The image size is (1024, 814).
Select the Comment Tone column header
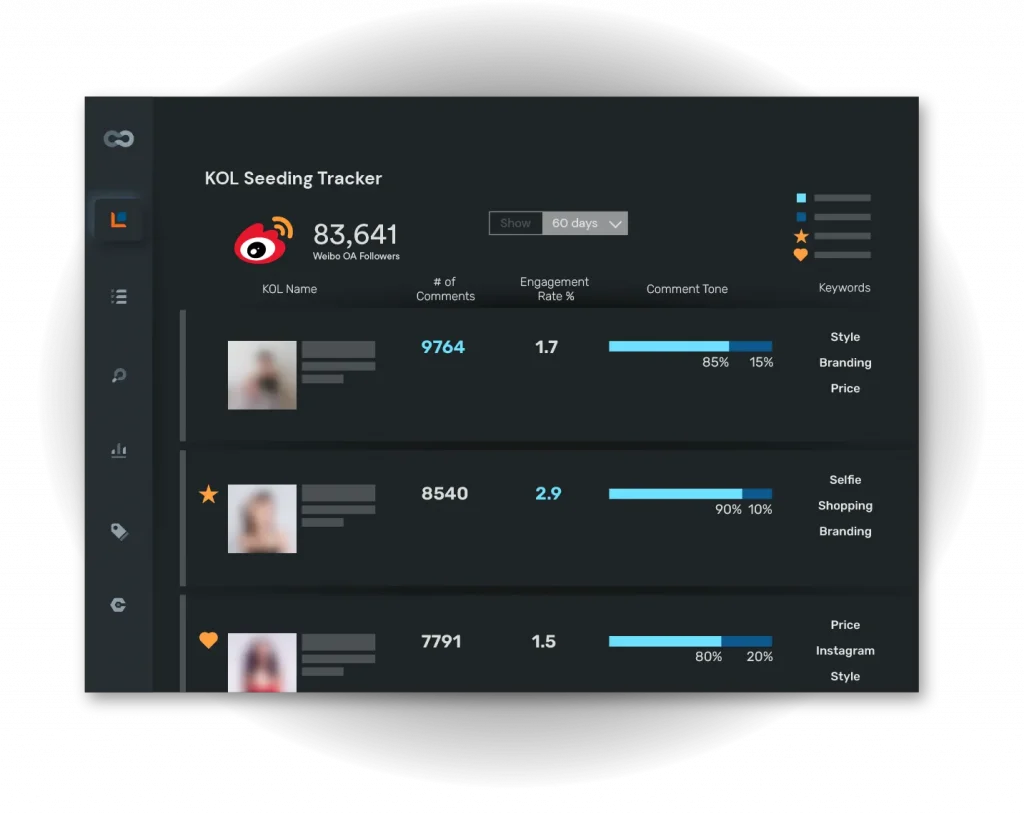(x=686, y=289)
